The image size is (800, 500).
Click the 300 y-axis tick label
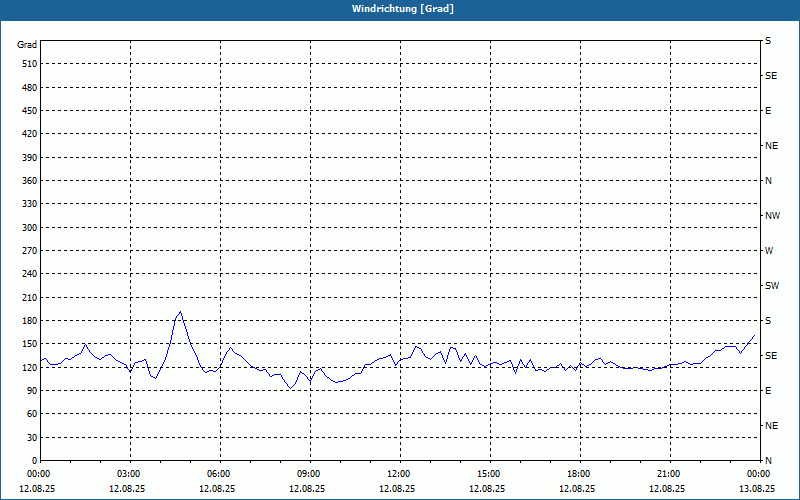tap(30, 228)
